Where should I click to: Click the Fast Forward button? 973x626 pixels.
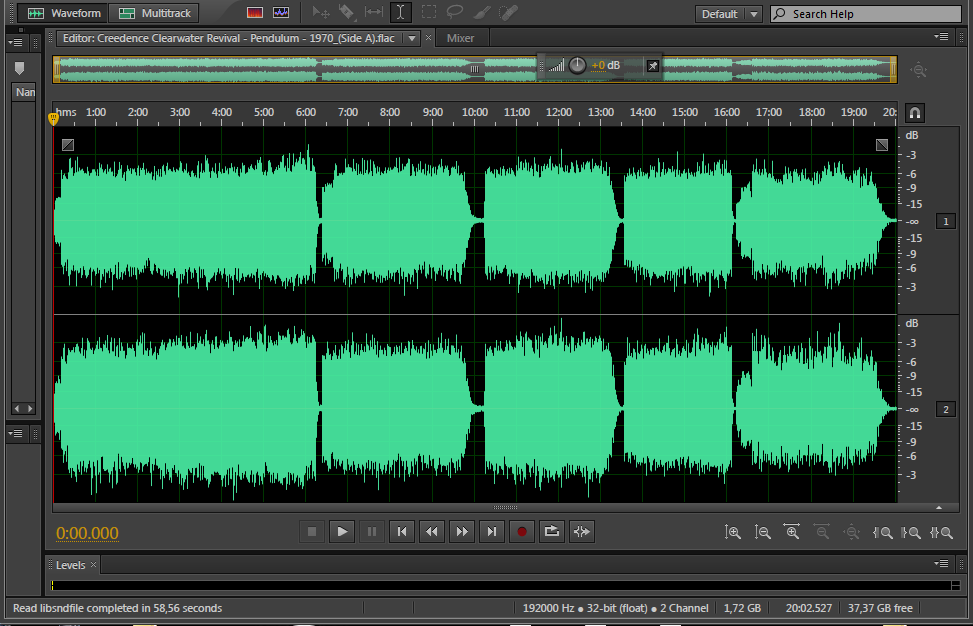(462, 532)
